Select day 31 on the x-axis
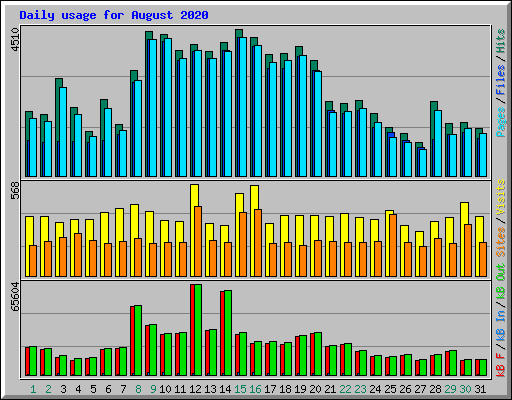Viewport: 512px width, 400px height. pos(480,389)
